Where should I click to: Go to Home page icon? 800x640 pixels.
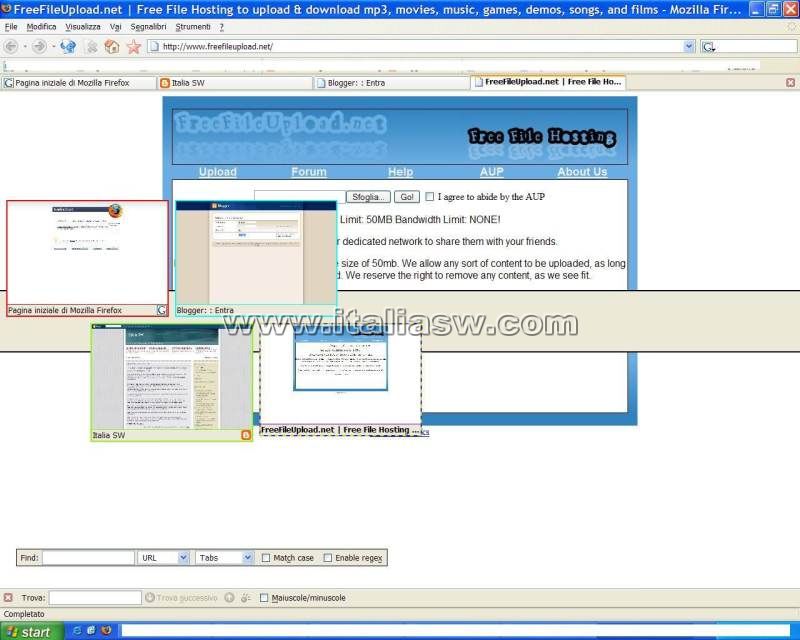112,46
